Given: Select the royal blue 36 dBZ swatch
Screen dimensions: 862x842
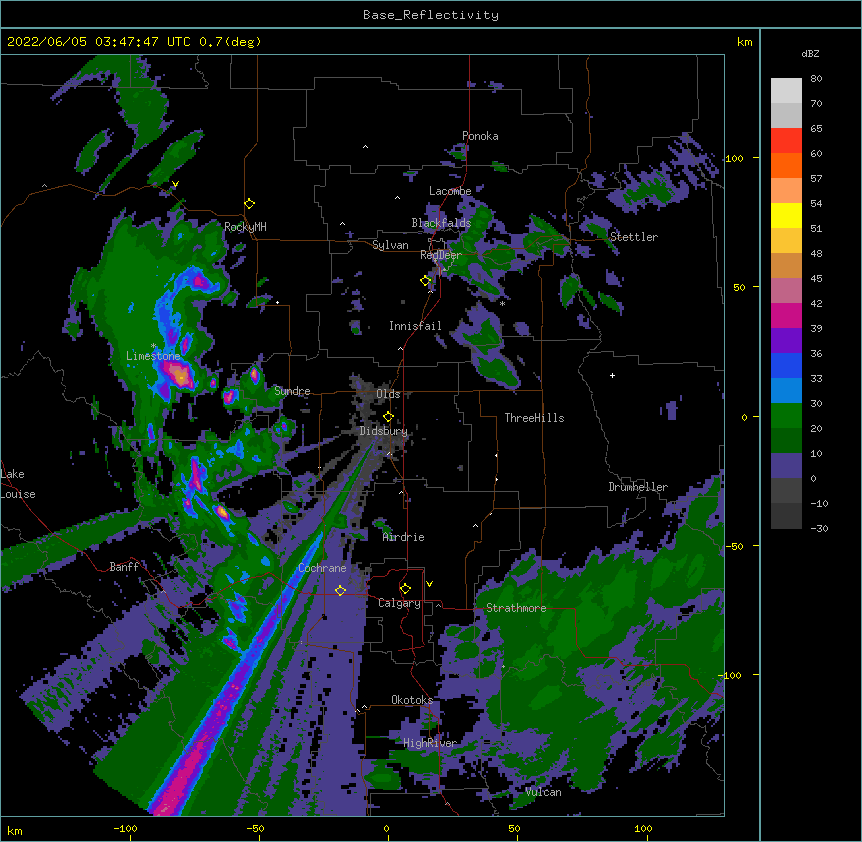Looking at the screenshot, I should (x=786, y=365).
